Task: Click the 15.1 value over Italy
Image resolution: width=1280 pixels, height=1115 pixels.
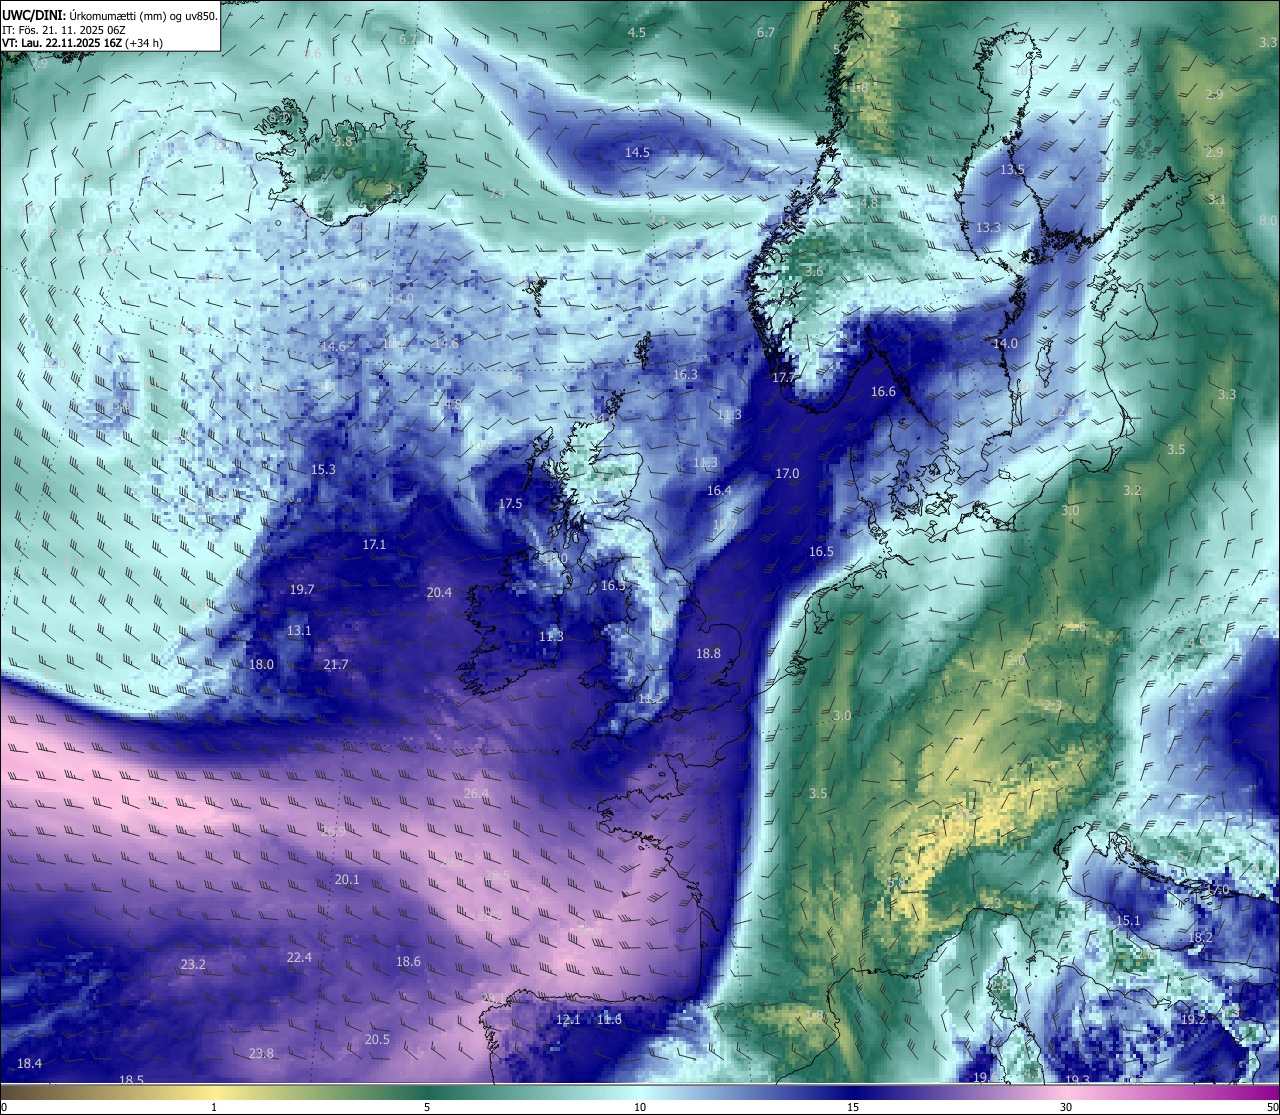Action: (1128, 921)
